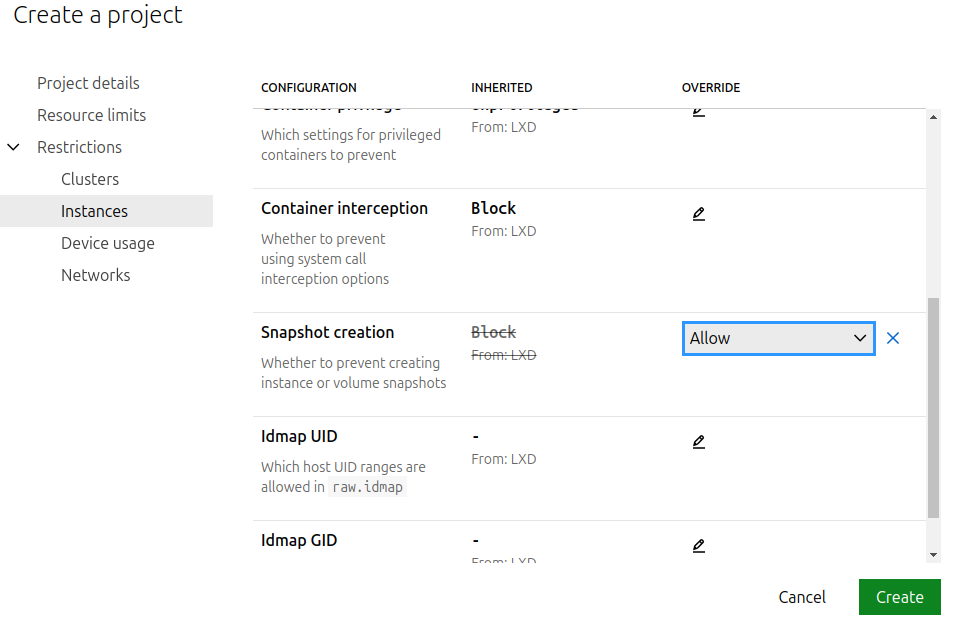Clear the Snapshot creation override
Image resolution: width=953 pixels, height=636 pixels.
(x=893, y=338)
